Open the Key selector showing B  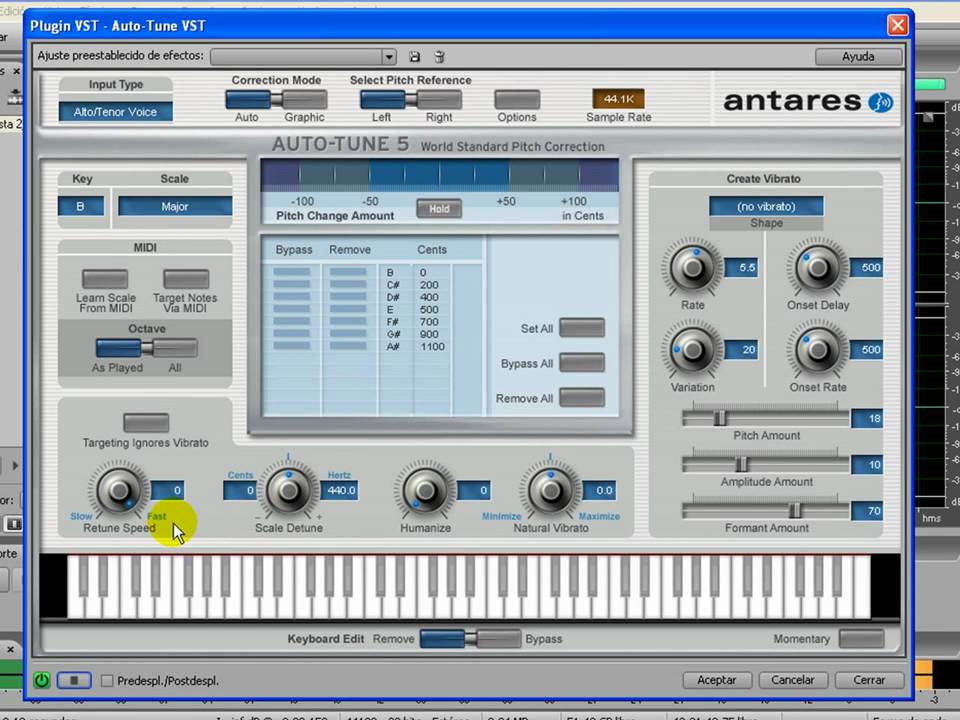tap(81, 206)
